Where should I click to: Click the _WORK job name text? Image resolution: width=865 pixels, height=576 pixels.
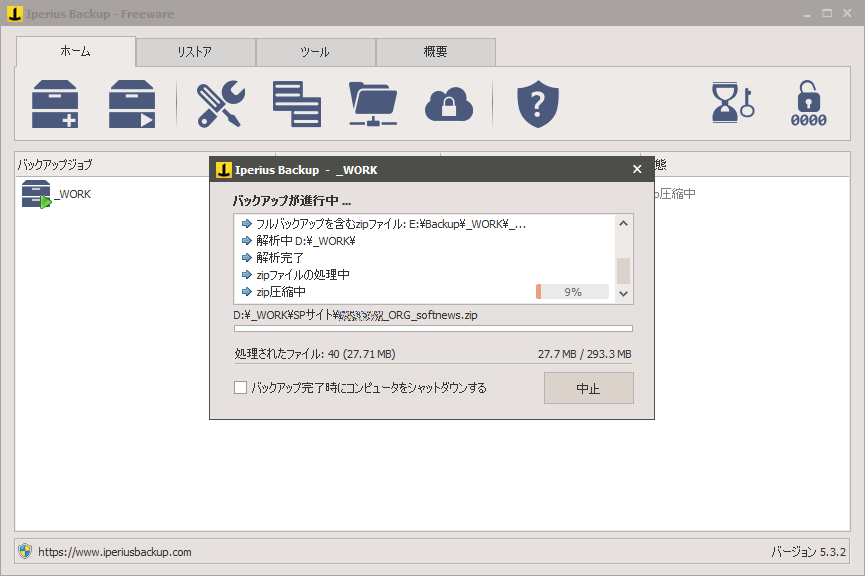[73, 194]
